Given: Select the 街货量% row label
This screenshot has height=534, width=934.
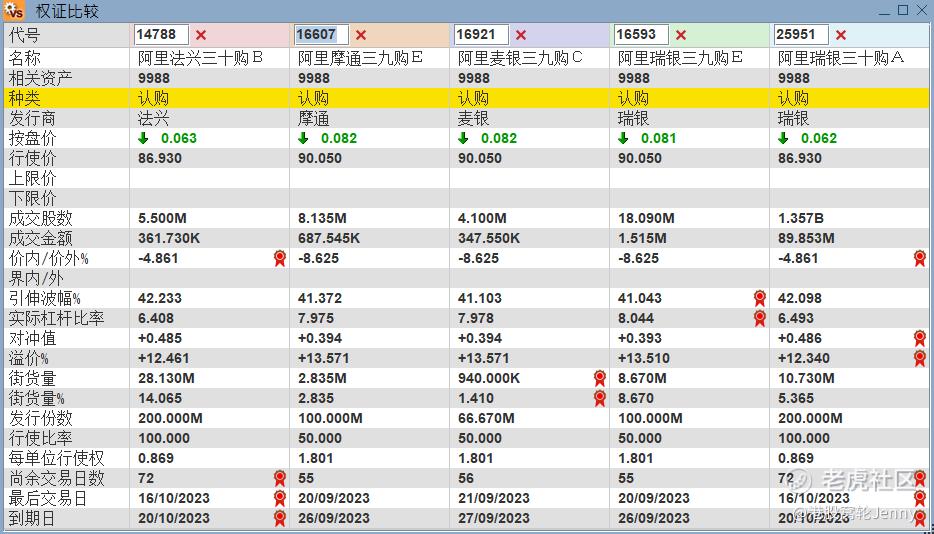Looking at the screenshot, I should coord(37,398).
